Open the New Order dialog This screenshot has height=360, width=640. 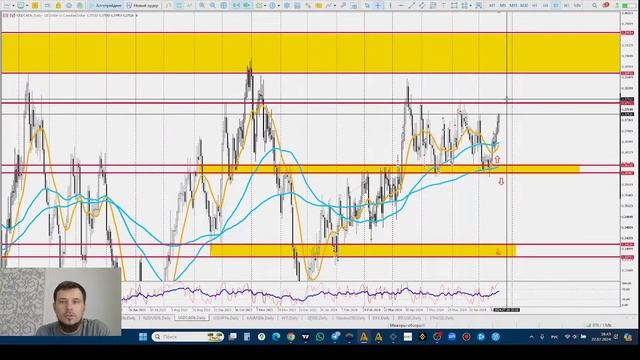click(x=142, y=6)
